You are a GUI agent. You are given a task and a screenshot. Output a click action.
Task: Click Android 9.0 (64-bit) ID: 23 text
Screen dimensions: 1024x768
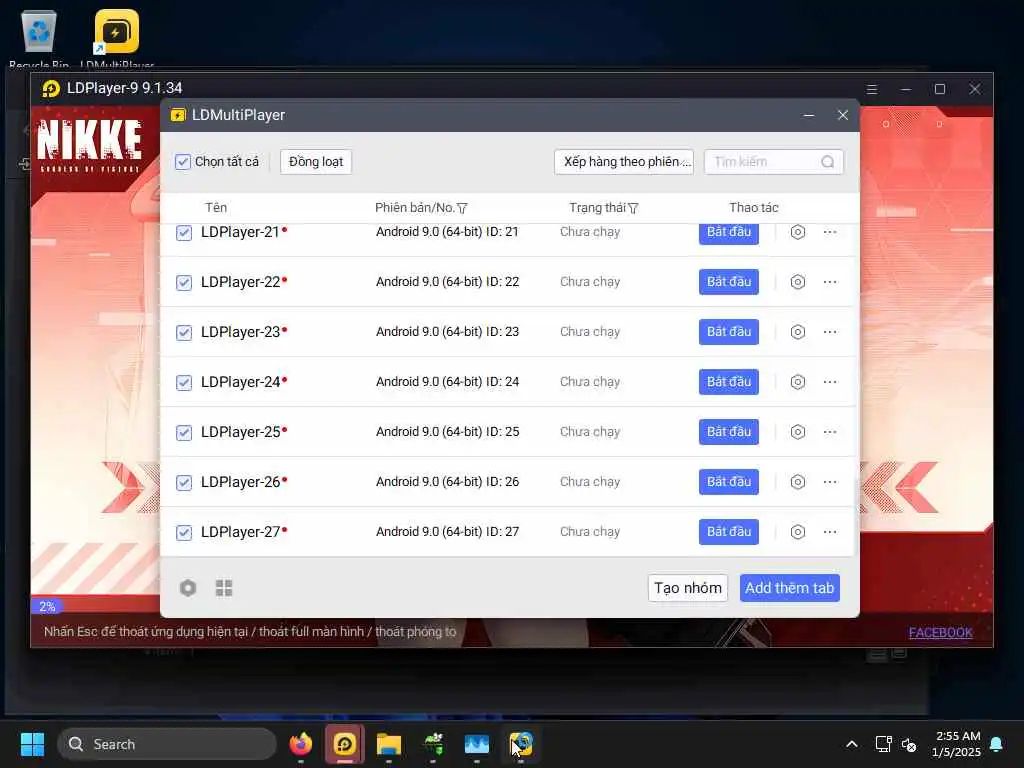(x=447, y=332)
